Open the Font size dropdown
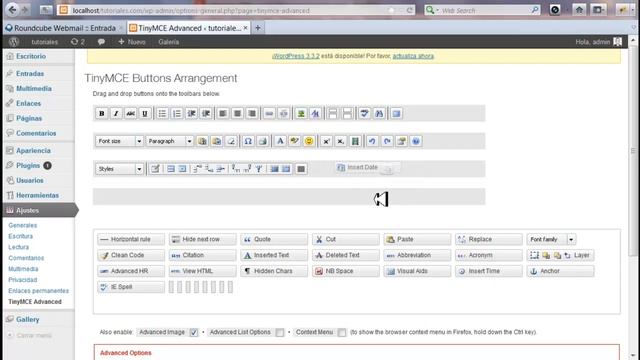Screen dimensions: 640x360 coord(119,141)
